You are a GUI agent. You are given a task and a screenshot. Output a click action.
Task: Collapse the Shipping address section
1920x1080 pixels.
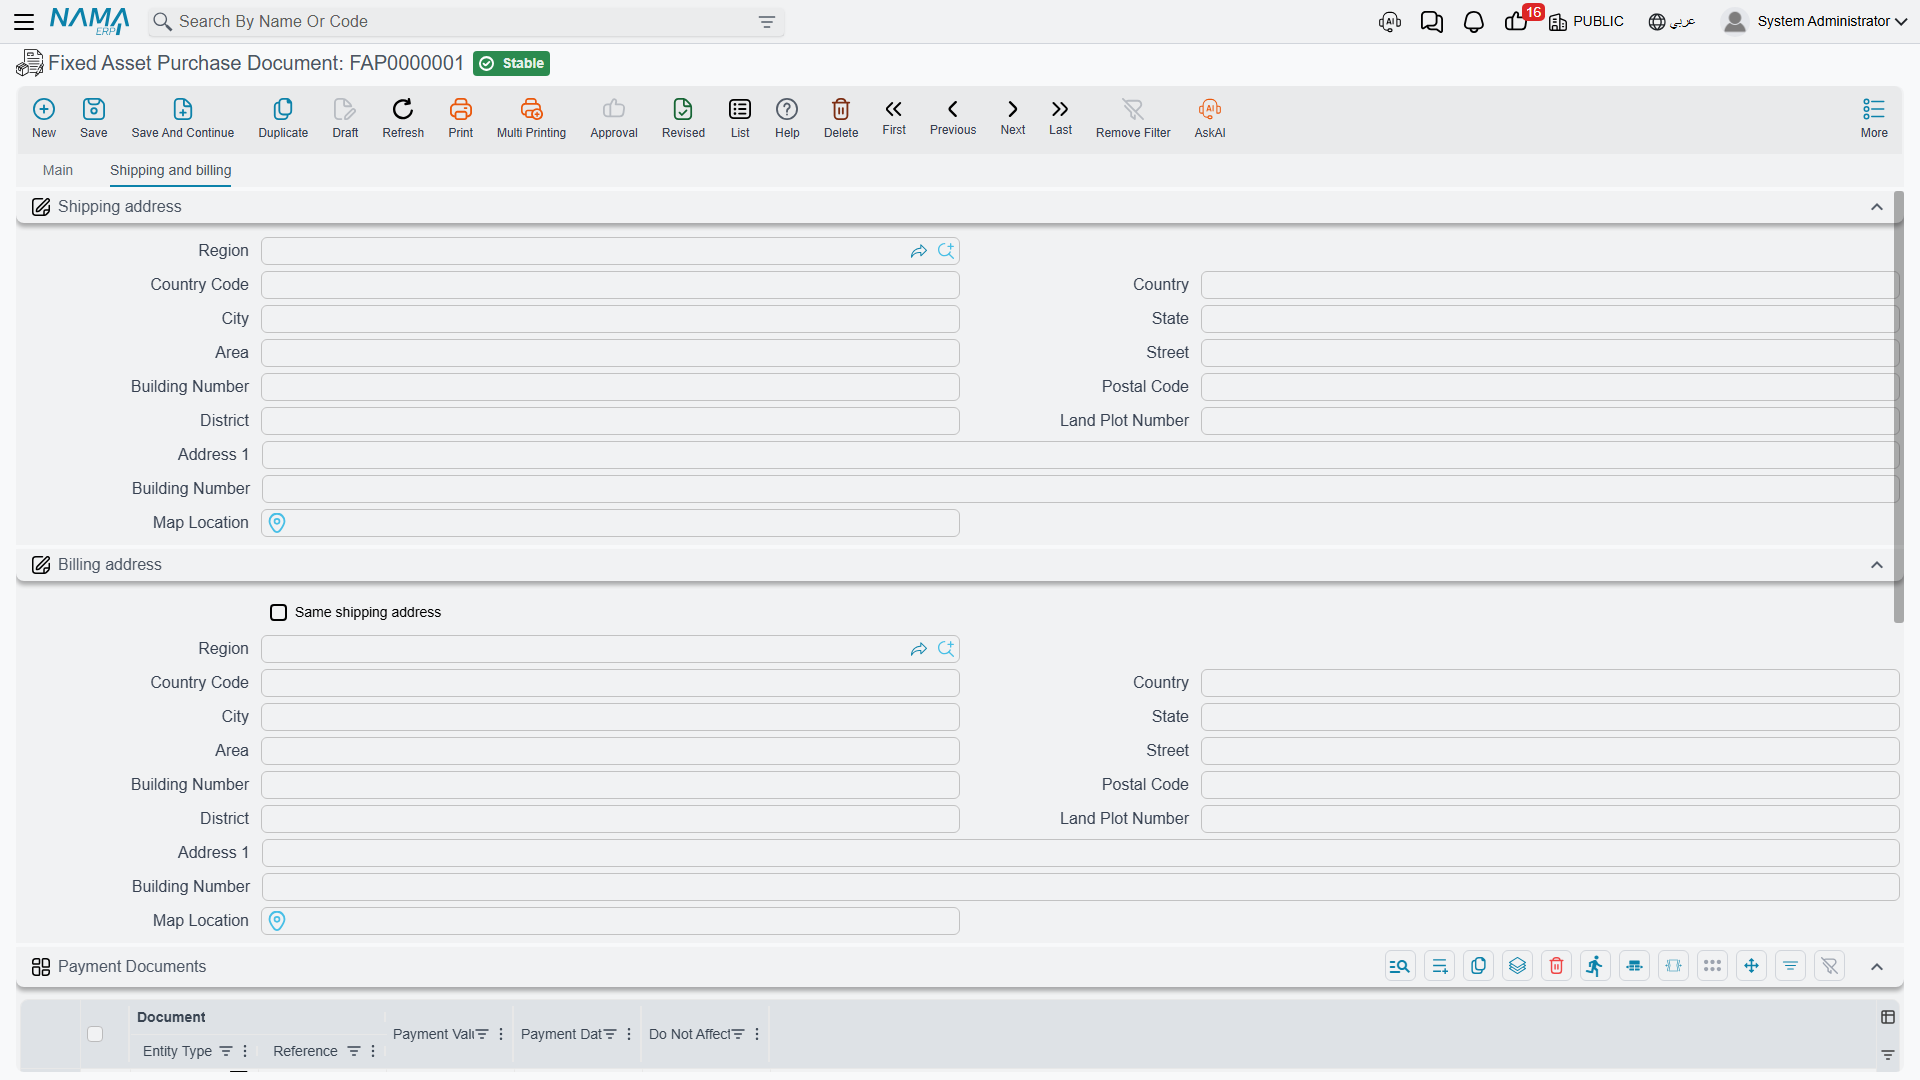point(1877,207)
